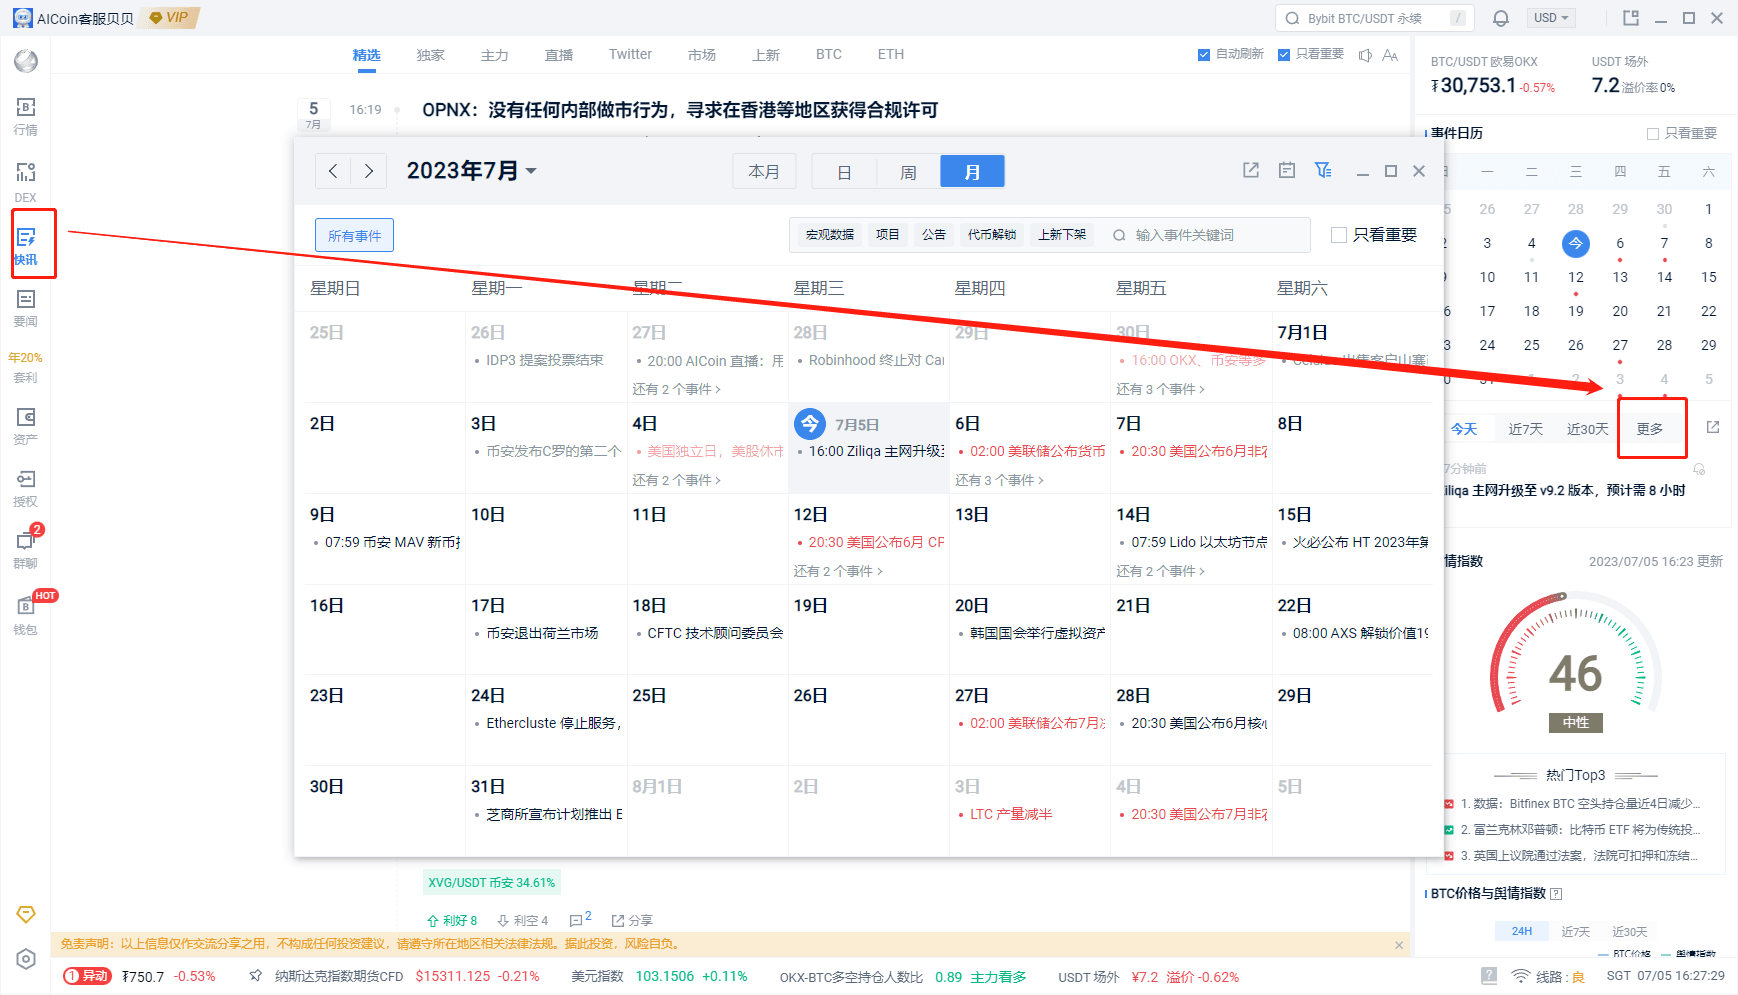Open the 行情 market sidebar icon

[26, 116]
